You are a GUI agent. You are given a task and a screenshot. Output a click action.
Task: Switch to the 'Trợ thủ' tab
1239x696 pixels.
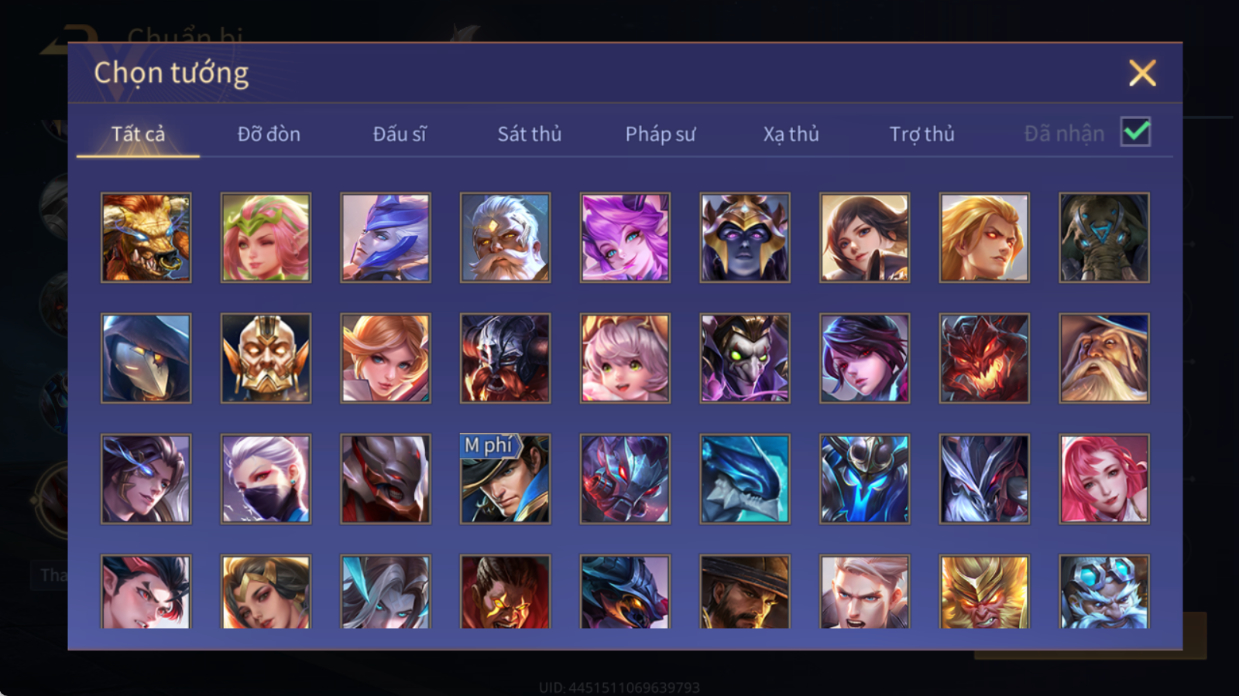[922, 134]
